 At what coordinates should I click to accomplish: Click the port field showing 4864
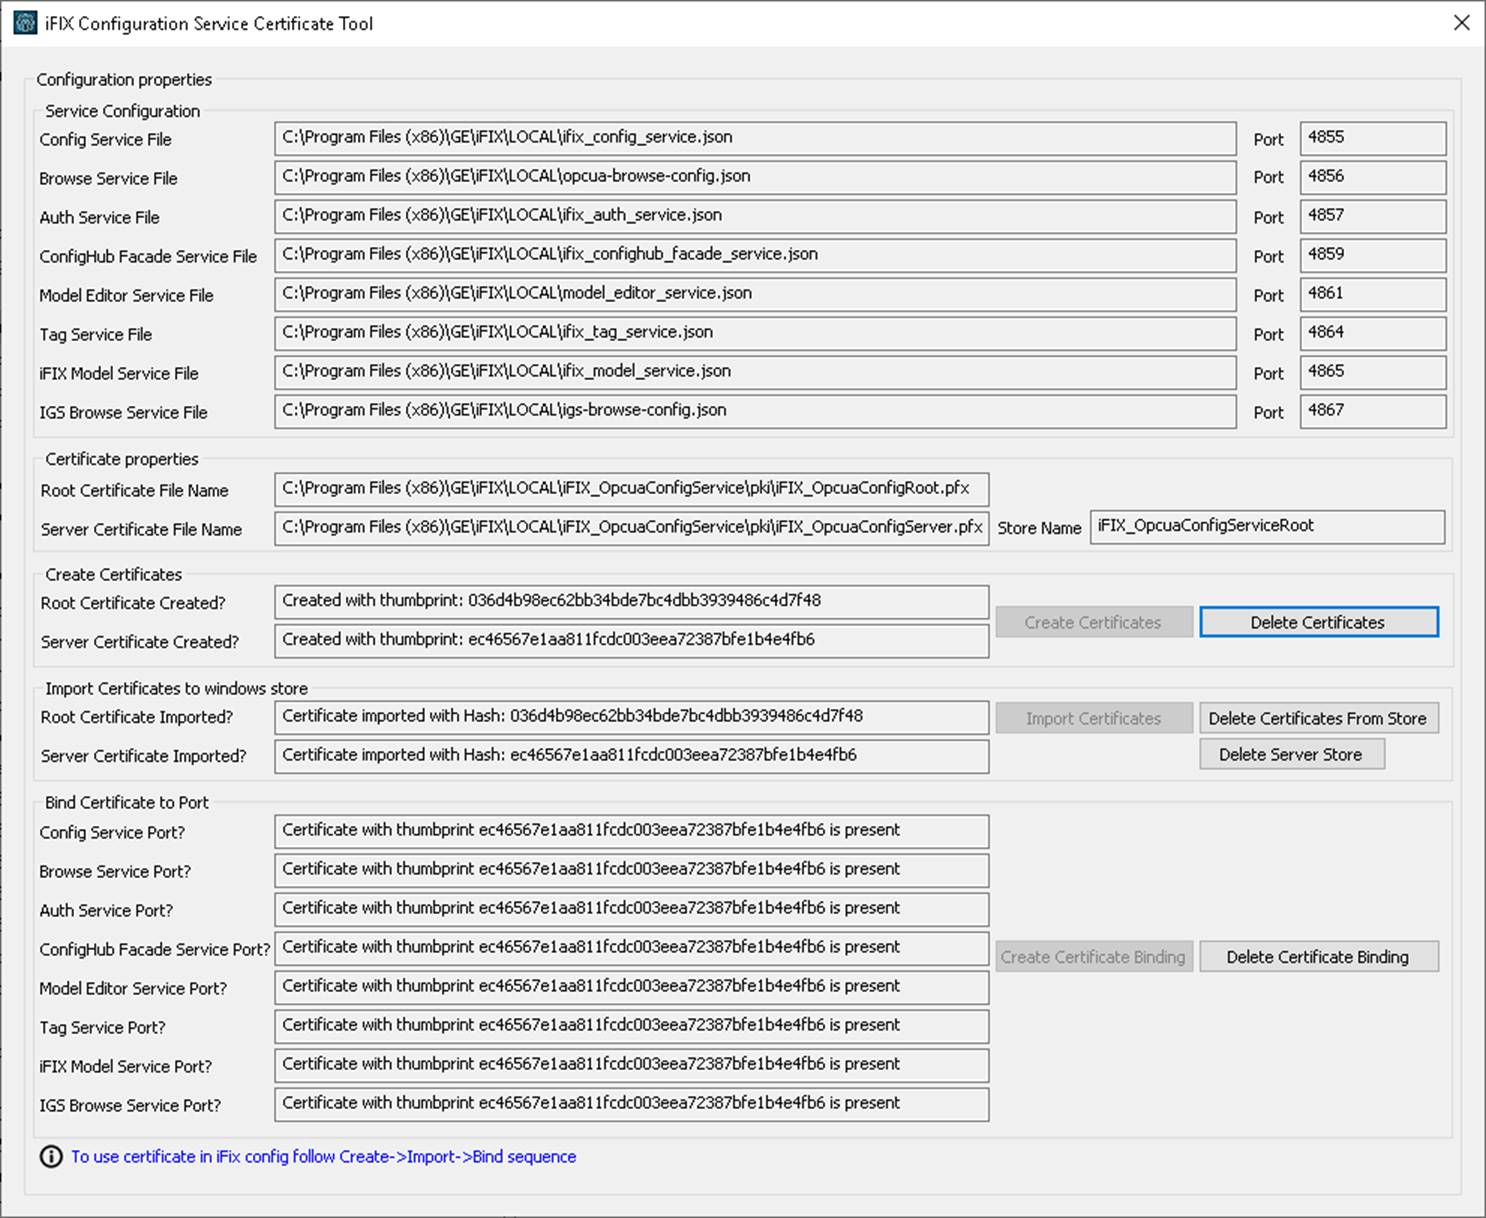[1373, 333]
